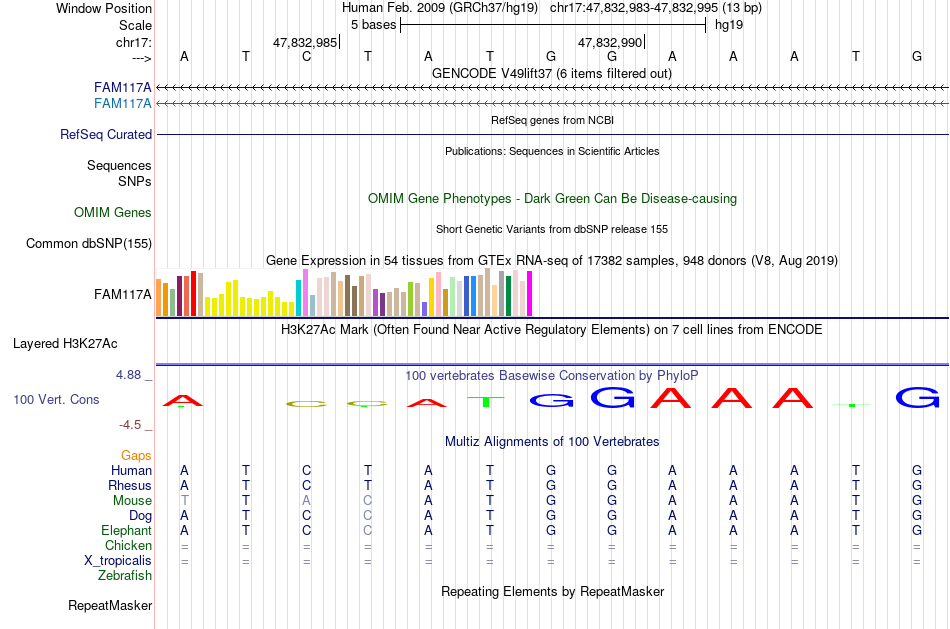Select the Zebrafish species label

point(125,575)
